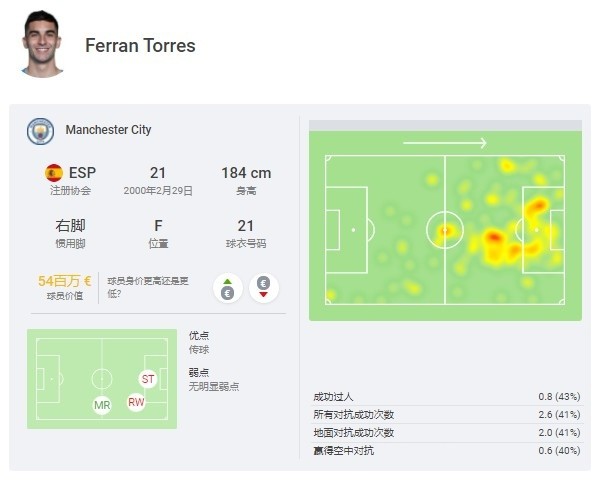Click the 传球 strength label

click(x=199, y=349)
